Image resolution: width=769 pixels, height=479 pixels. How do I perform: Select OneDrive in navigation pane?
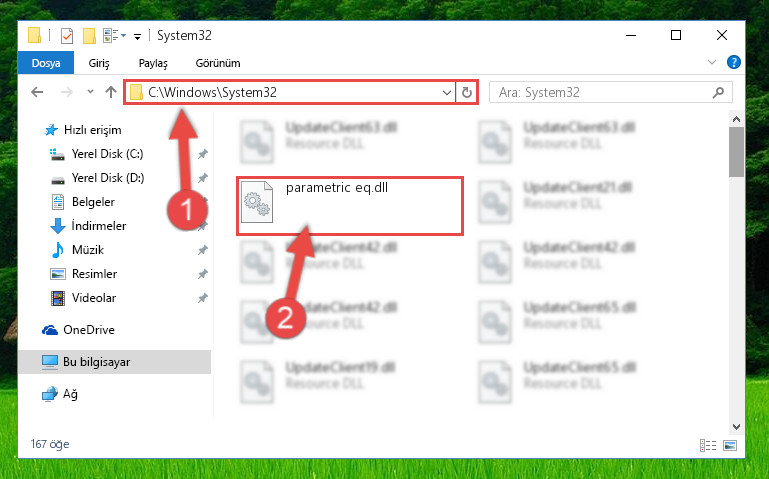[89, 329]
